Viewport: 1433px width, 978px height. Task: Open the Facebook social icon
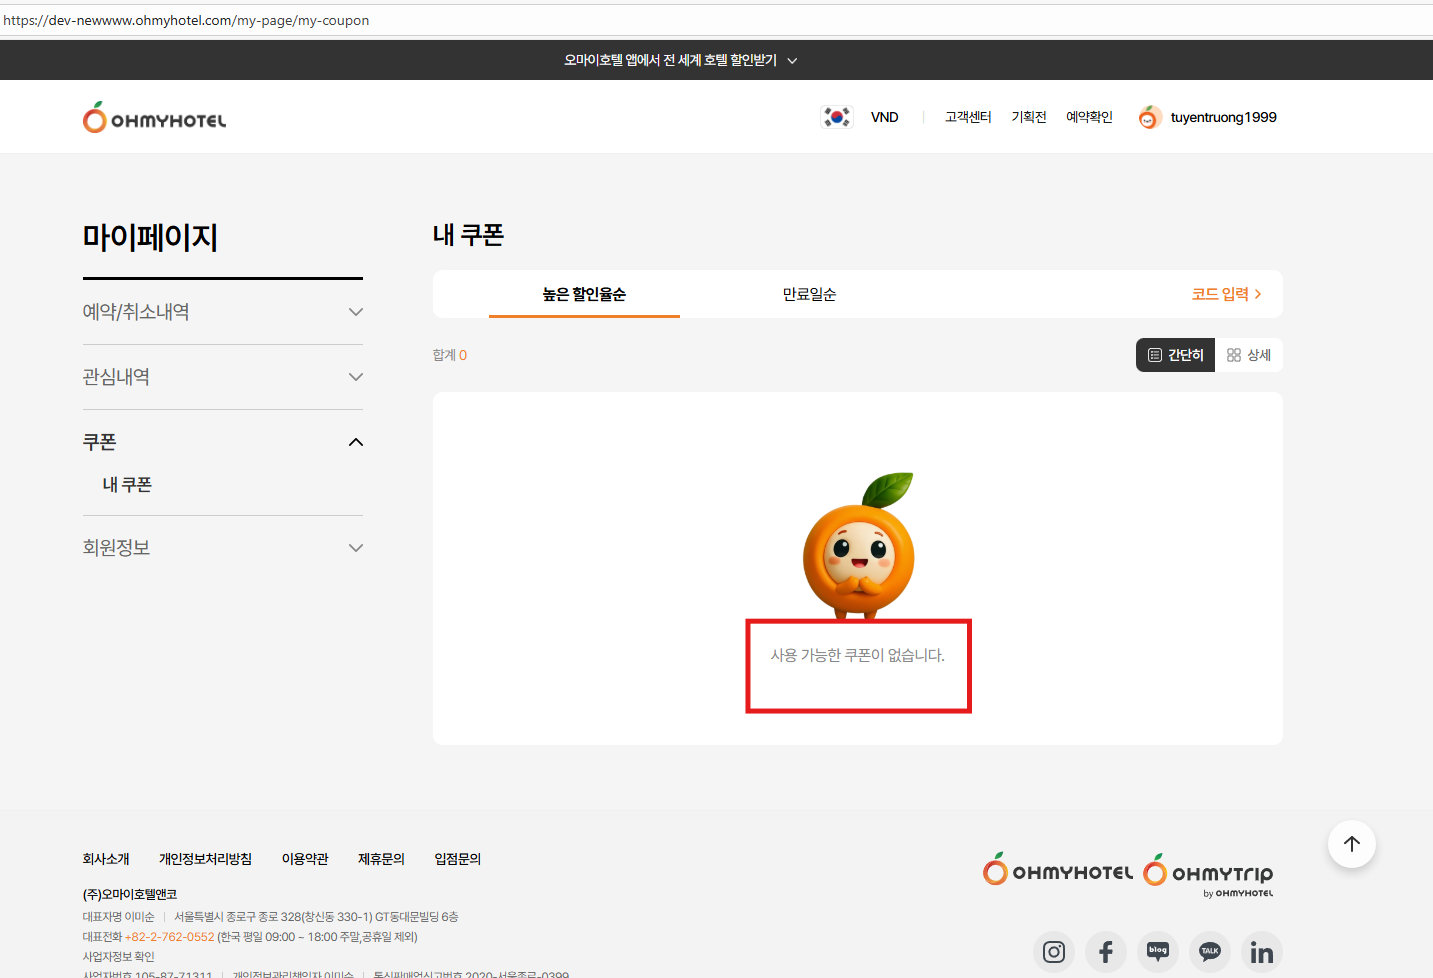point(1106,952)
